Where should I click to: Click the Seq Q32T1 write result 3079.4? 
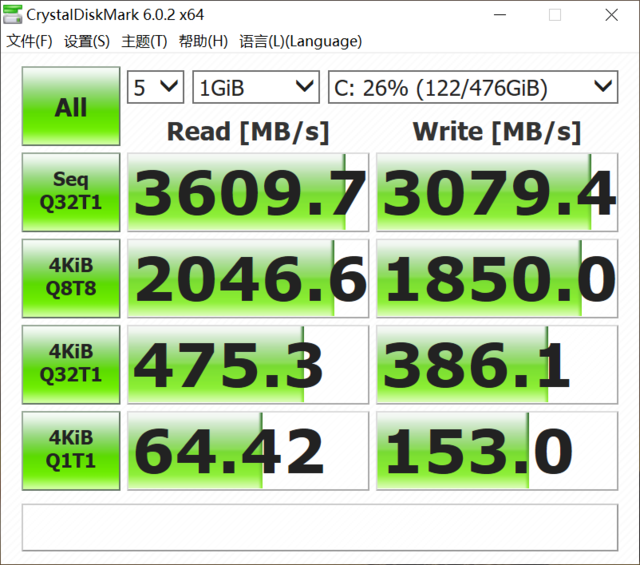(497, 192)
